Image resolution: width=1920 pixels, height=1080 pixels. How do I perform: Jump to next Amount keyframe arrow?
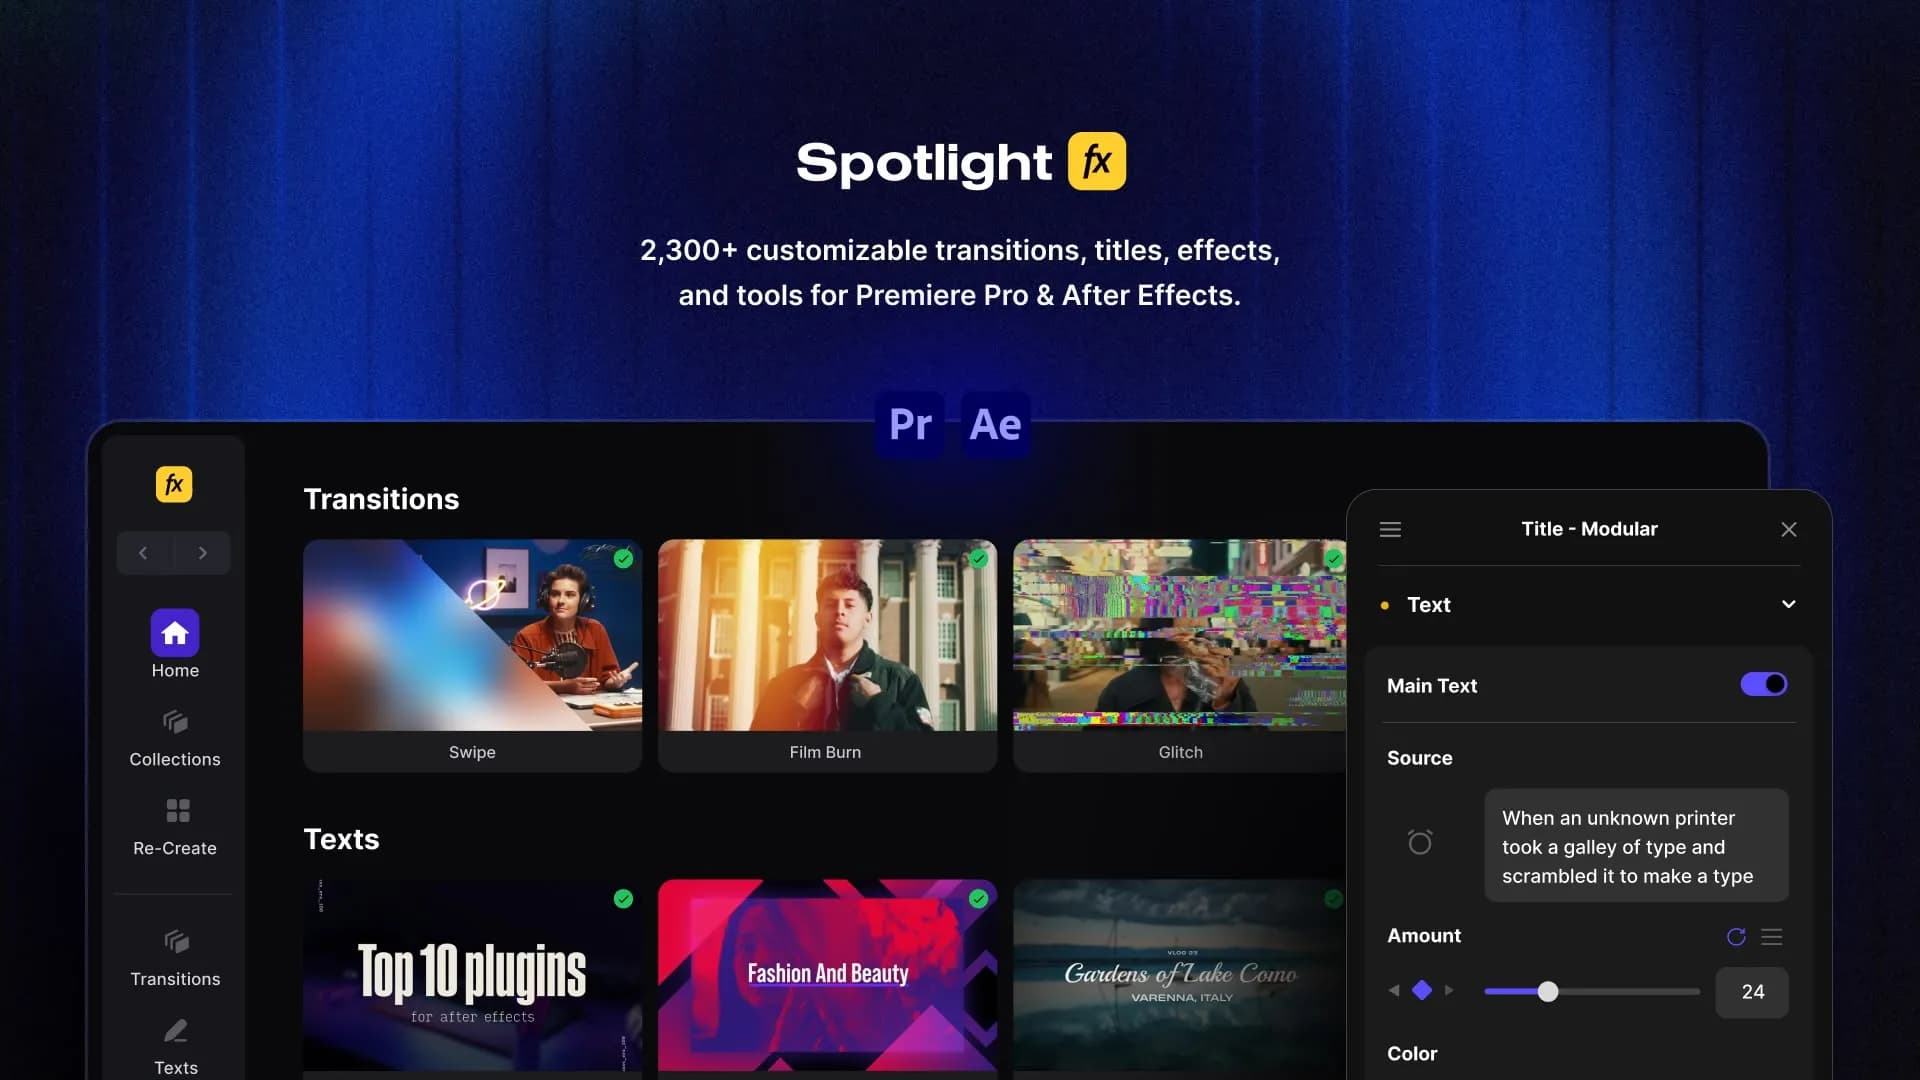(1449, 990)
